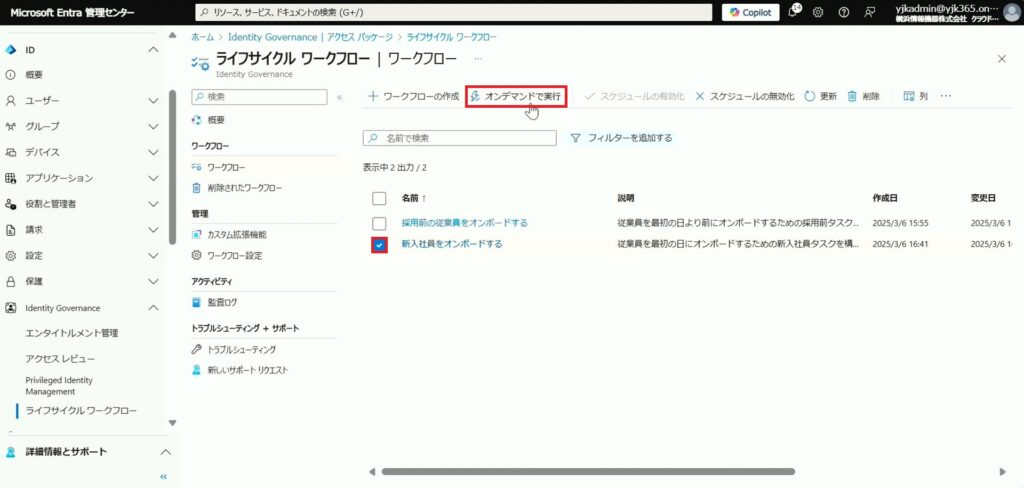Open カスタム拡張機能 menu item
The image size is (1024, 488).
pyautogui.click(x=237, y=235)
